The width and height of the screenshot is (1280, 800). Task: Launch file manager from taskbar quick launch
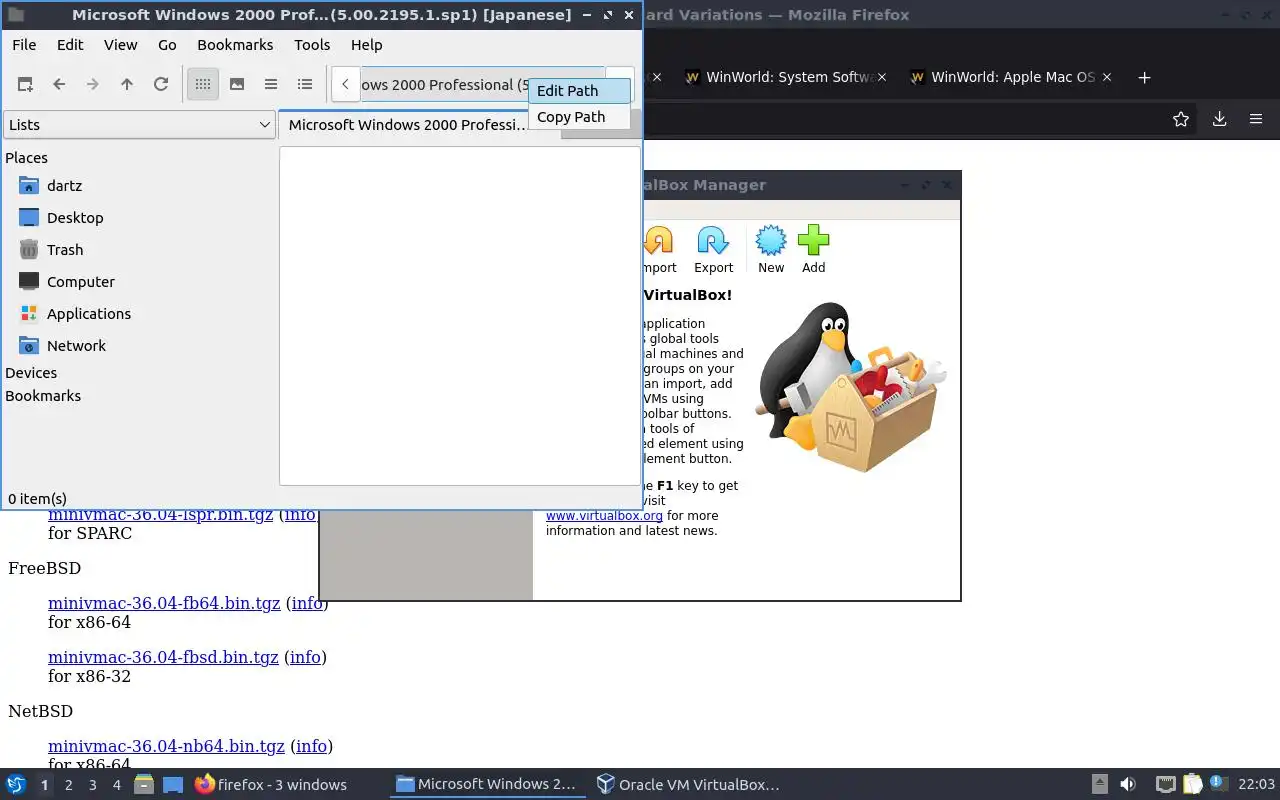click(x=144, y=784)
